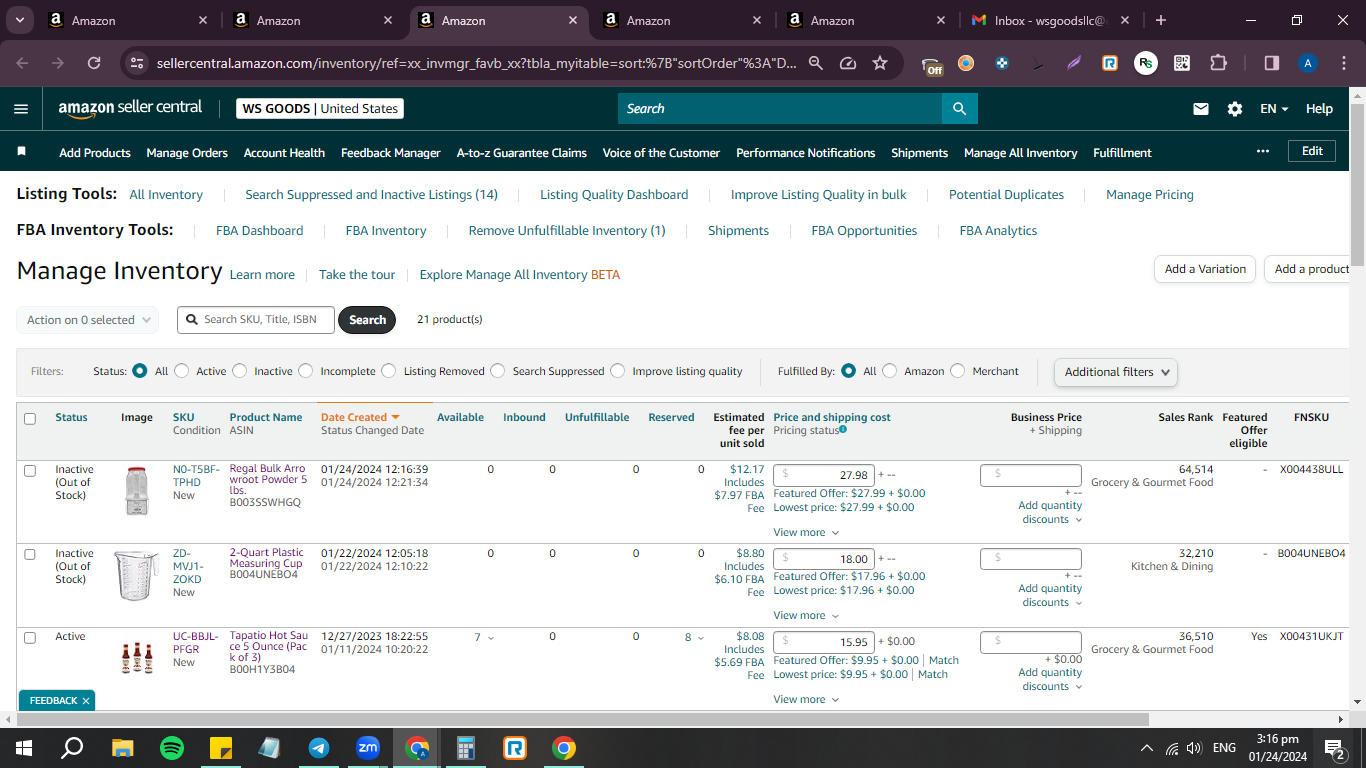Open the FBA Dashboard link
Viewport: 1366px width, 768px height.
[x=259, y=231]
